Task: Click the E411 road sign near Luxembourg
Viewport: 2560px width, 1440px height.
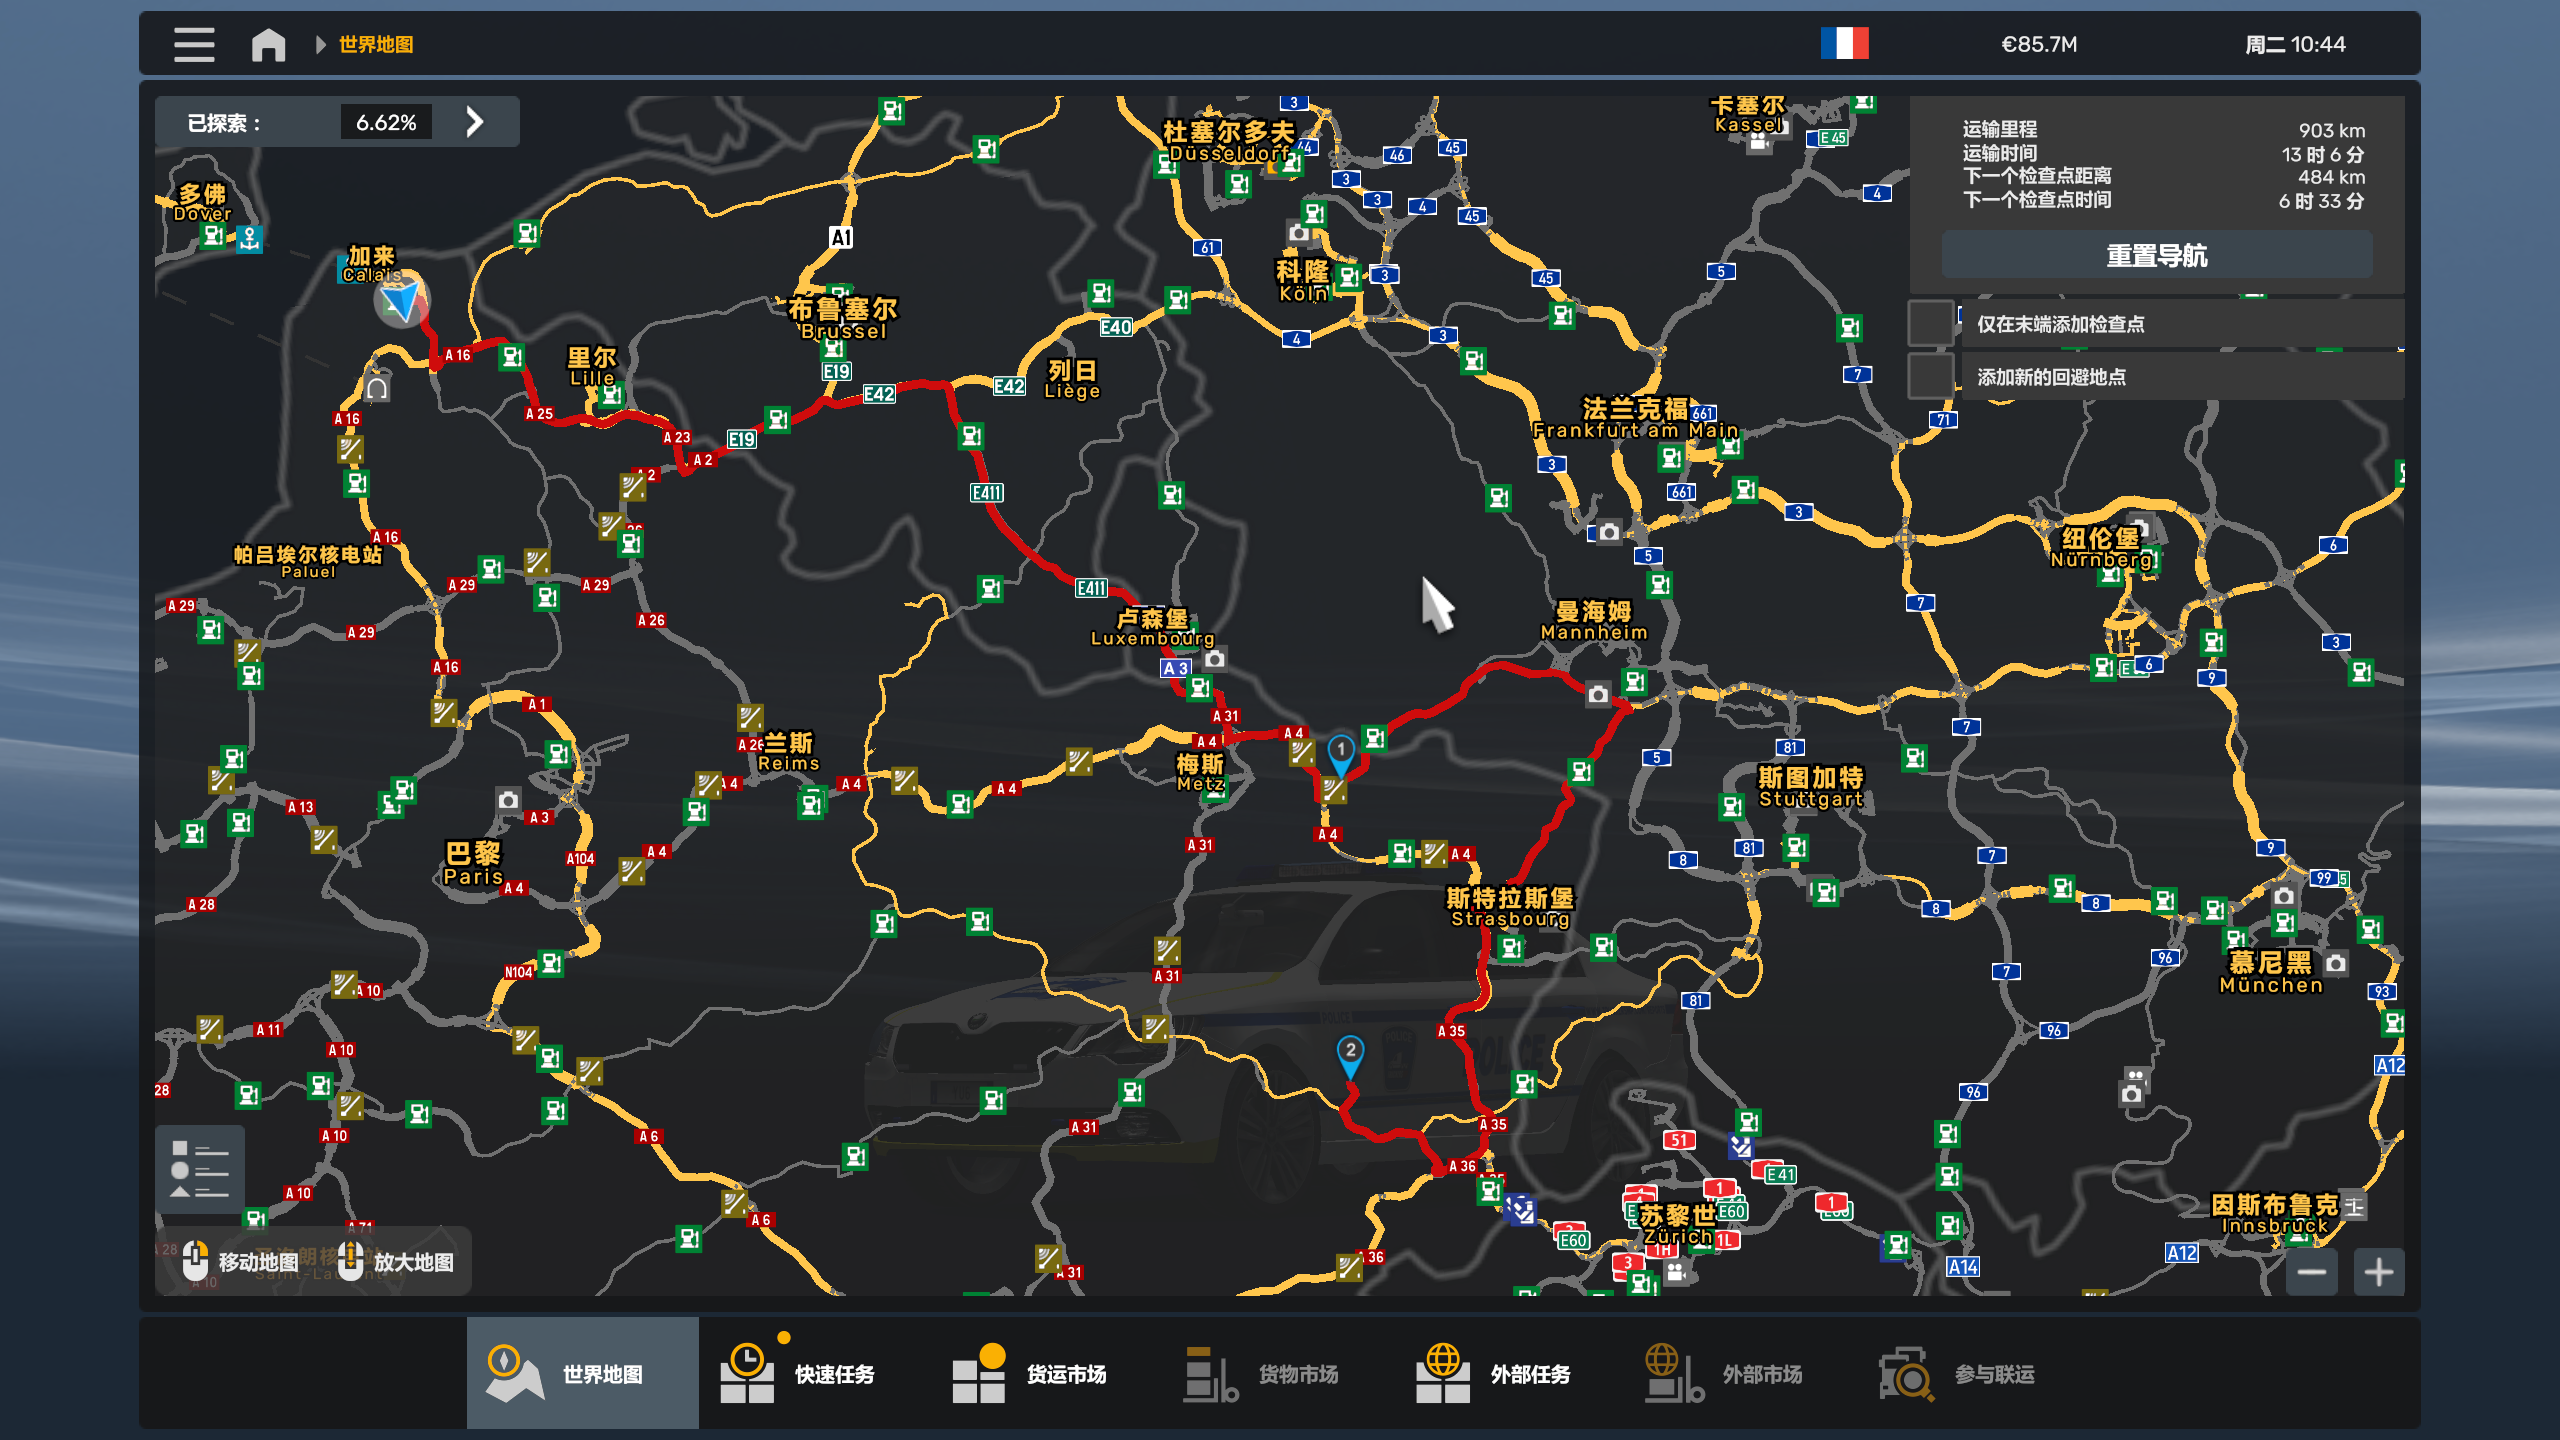Action: (x=1091, y=588)
